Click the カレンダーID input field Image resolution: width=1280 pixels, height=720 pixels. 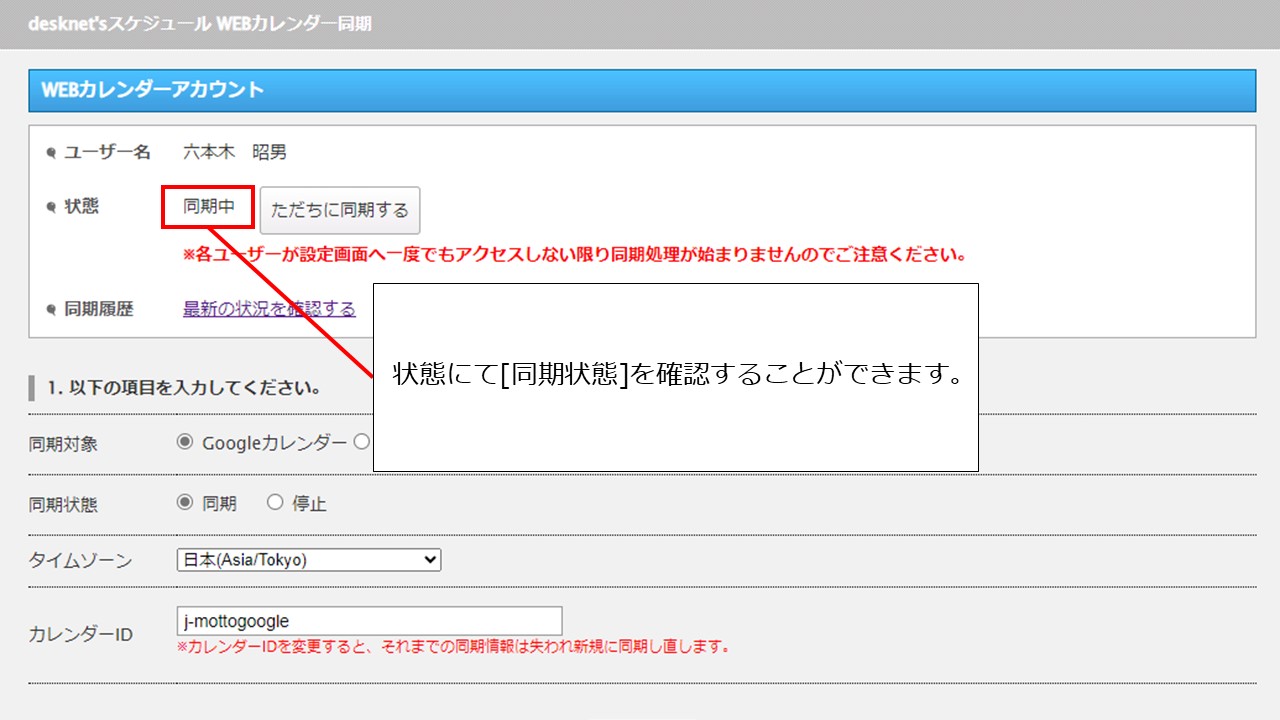[369, 621]
